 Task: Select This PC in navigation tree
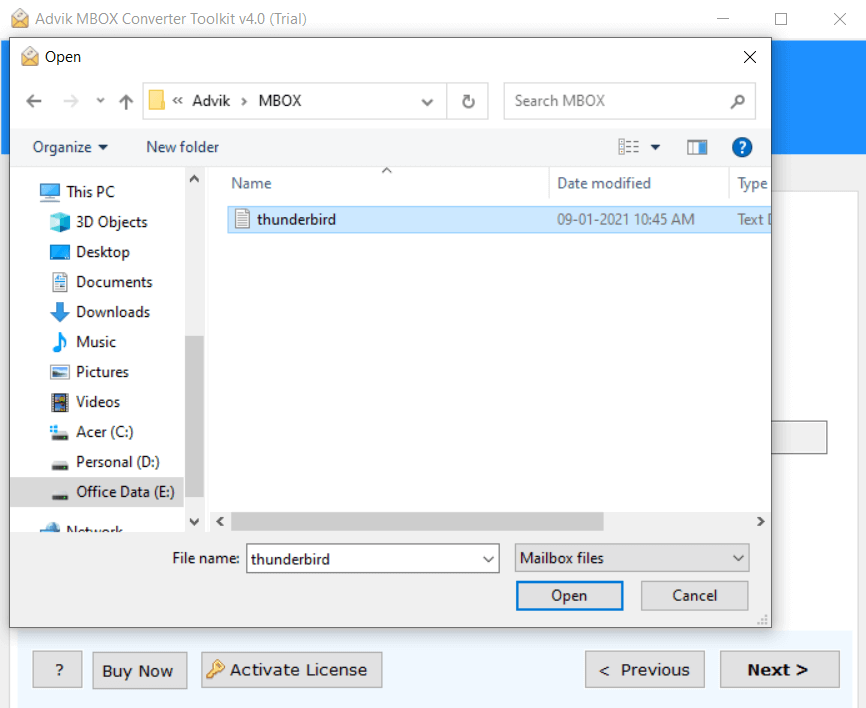click(77, 192)
